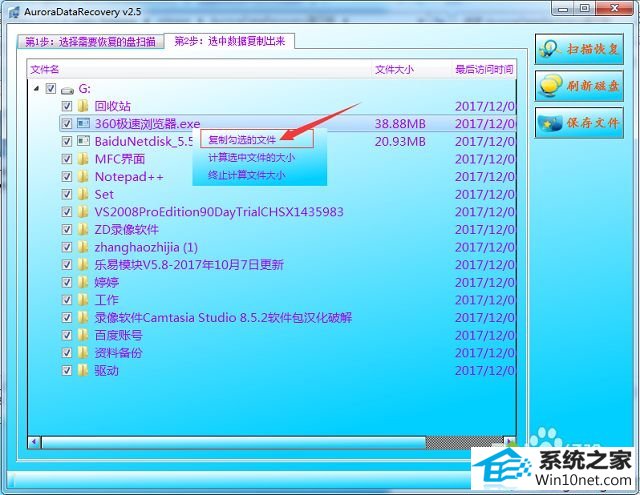
Task: Minimize the AuroraDataRecovery window
Action: [564, 9]
